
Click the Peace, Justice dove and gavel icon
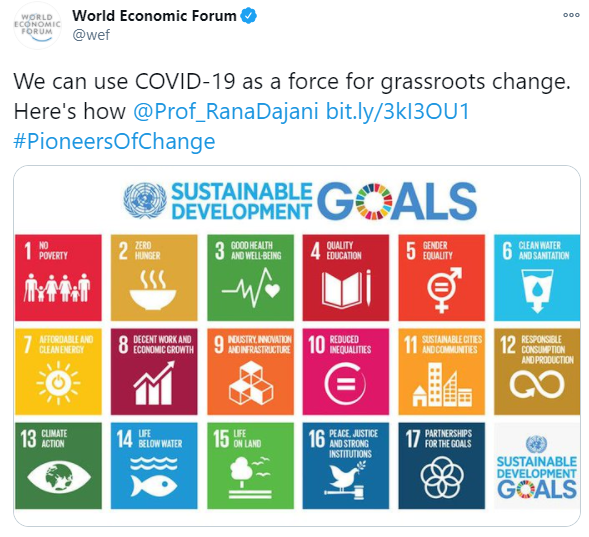(x=345, y=481)
